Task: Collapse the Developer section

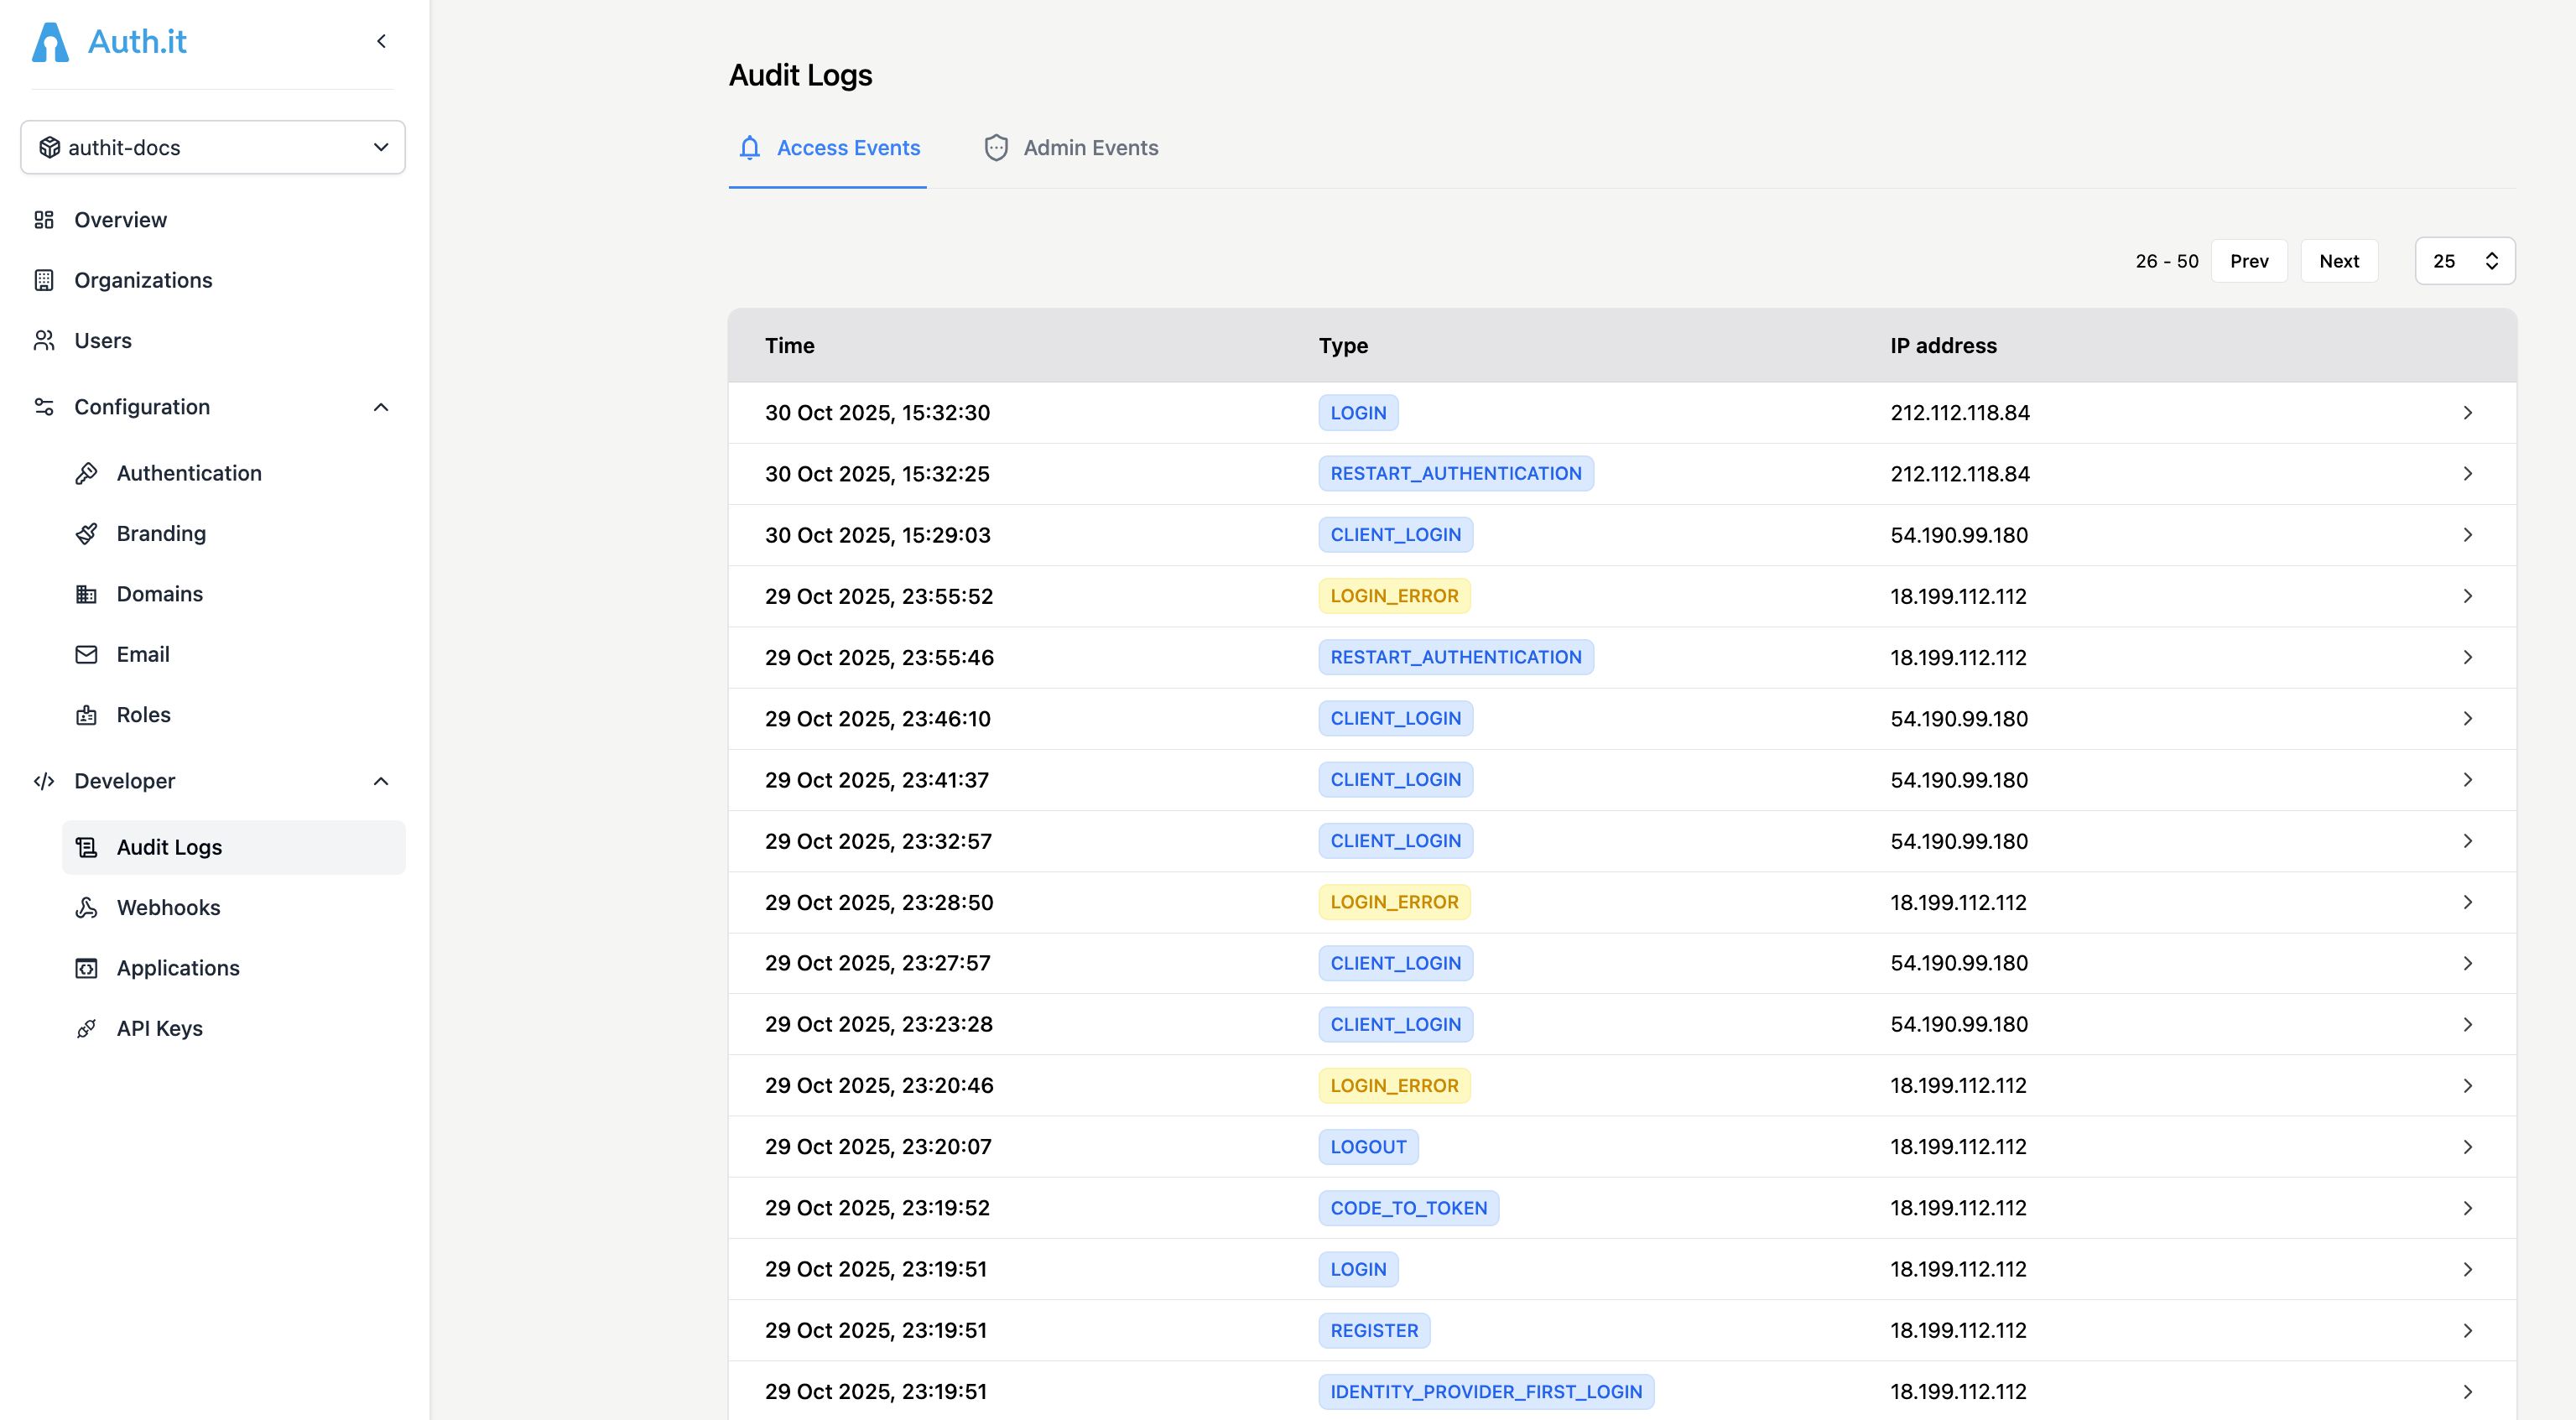Action: pyautogui.click(x=381, y=781)
